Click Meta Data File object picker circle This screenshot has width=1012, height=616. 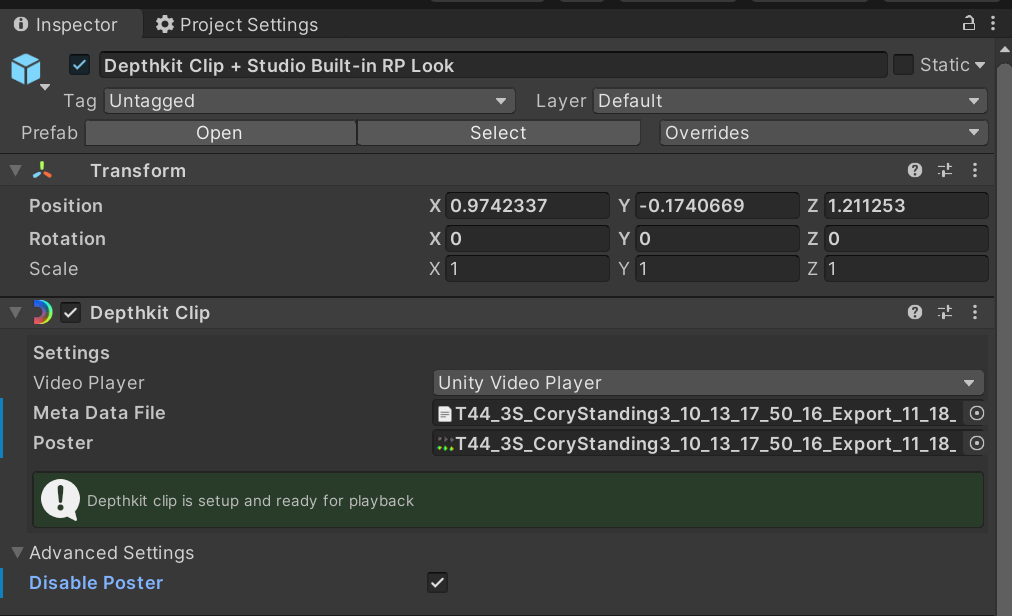(976, 413)
